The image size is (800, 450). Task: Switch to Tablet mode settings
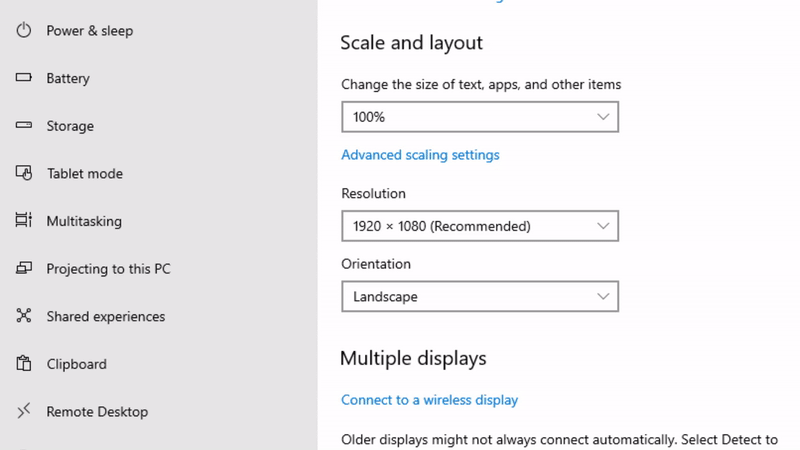tap(84, 173)
